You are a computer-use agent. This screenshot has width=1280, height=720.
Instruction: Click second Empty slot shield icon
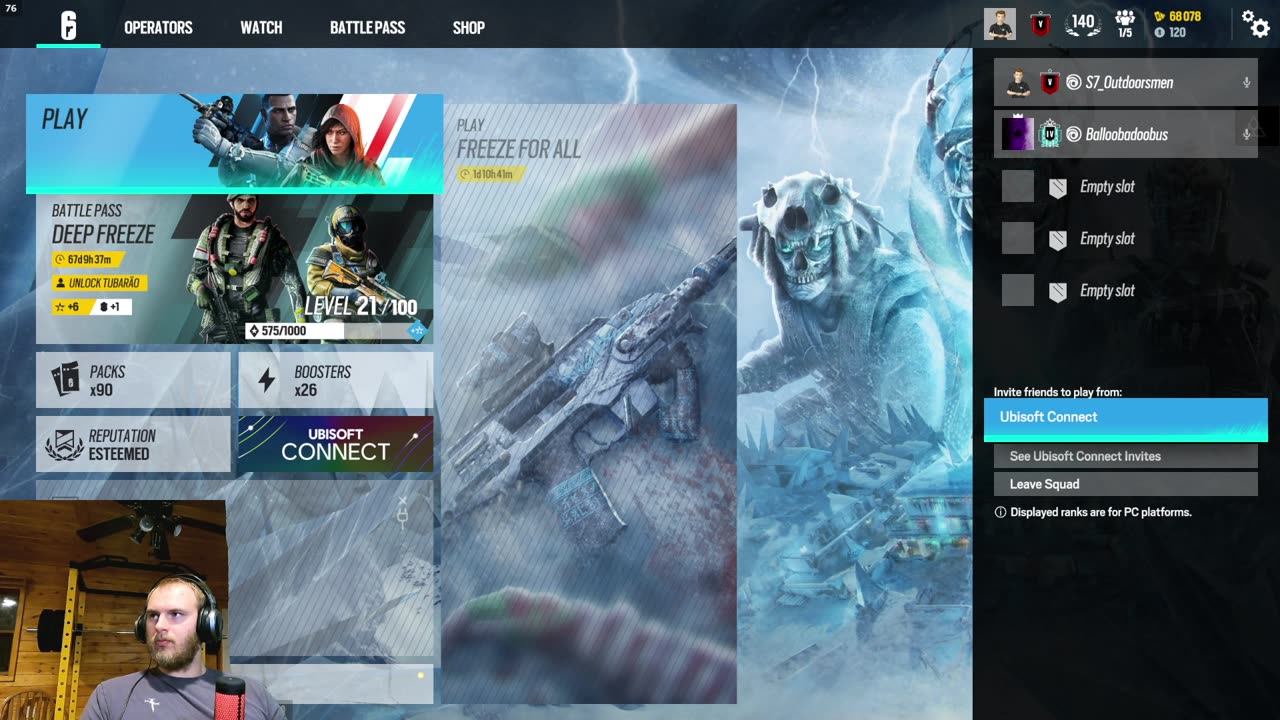coord(1057,239)
